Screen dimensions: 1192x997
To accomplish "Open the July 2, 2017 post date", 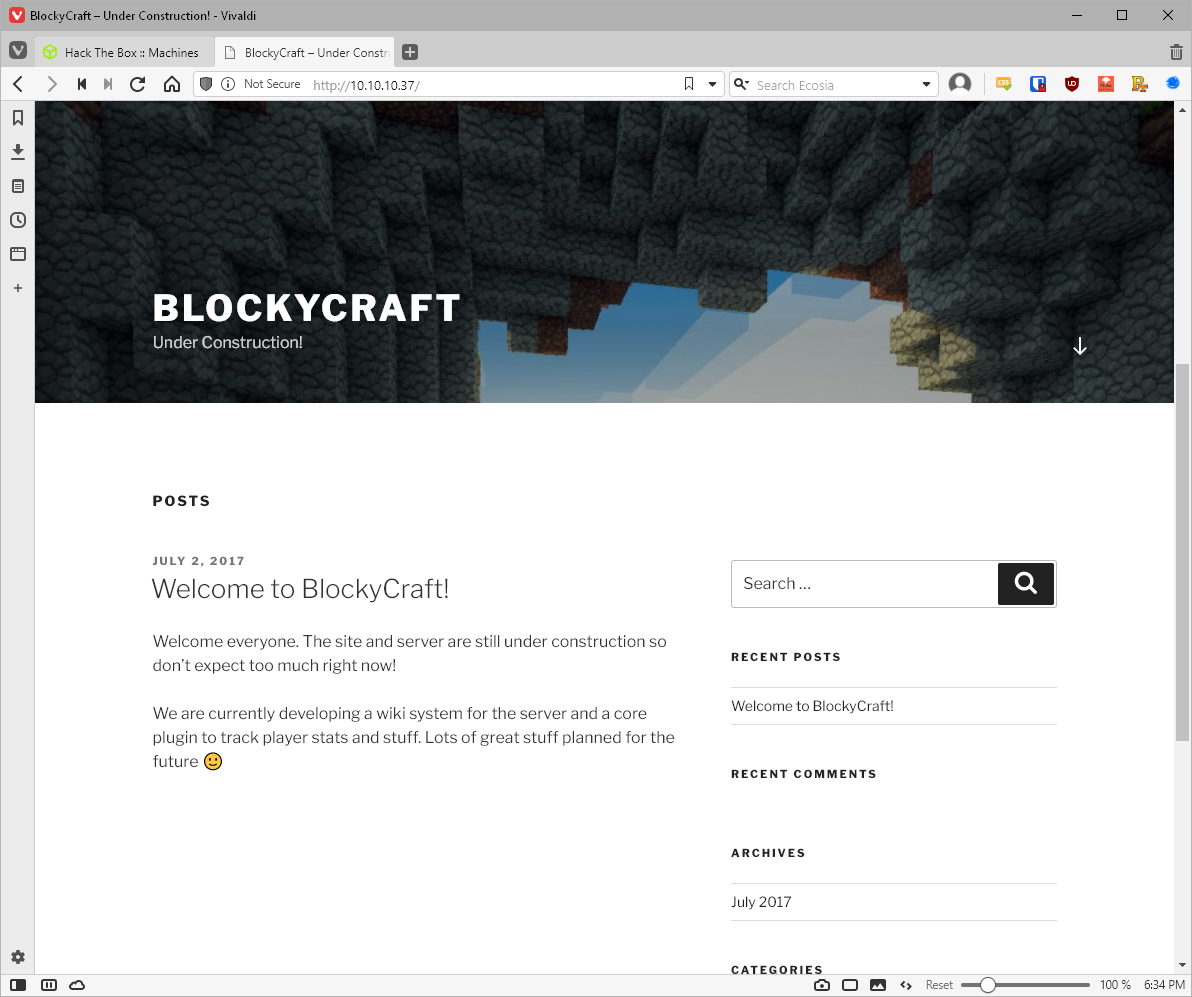I will pos(198,561).
